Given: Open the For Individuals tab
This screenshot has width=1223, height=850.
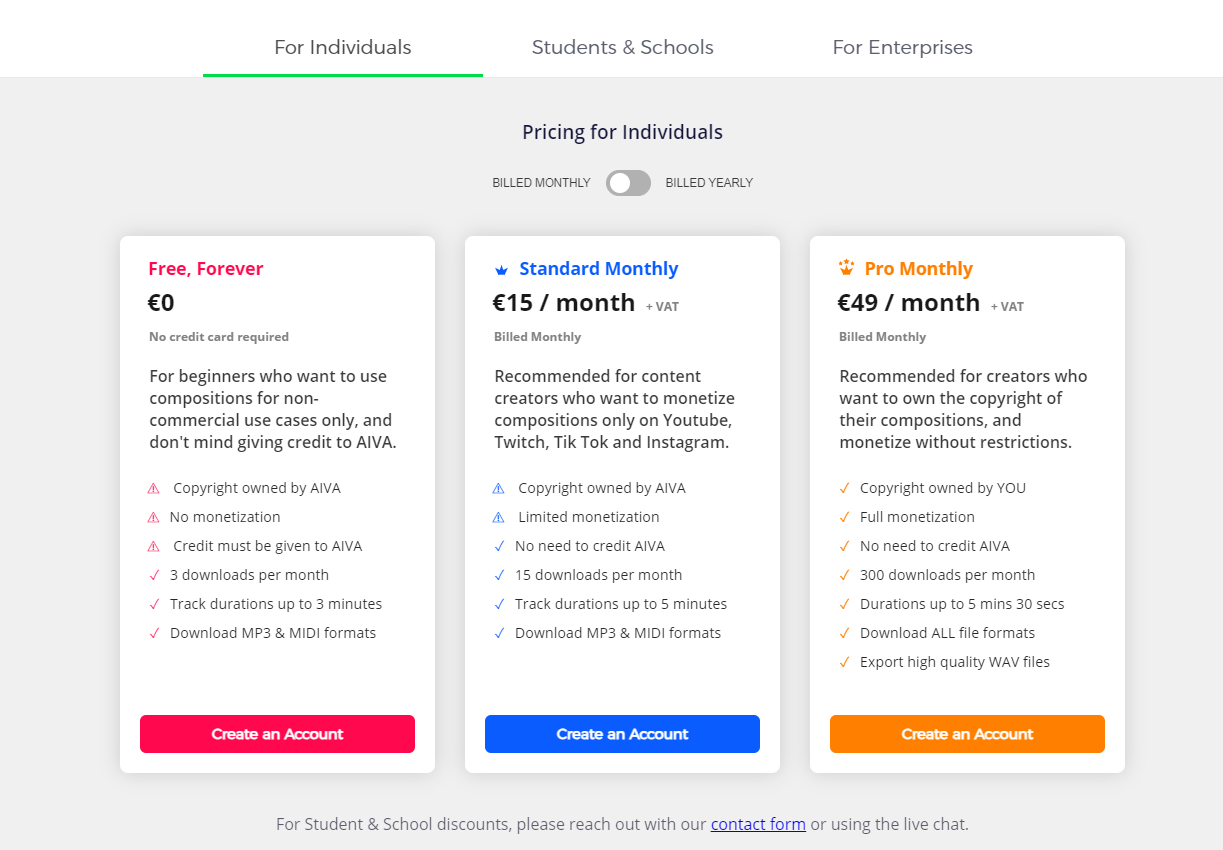Looking at the screenshot, I should [x=343, y=47].
